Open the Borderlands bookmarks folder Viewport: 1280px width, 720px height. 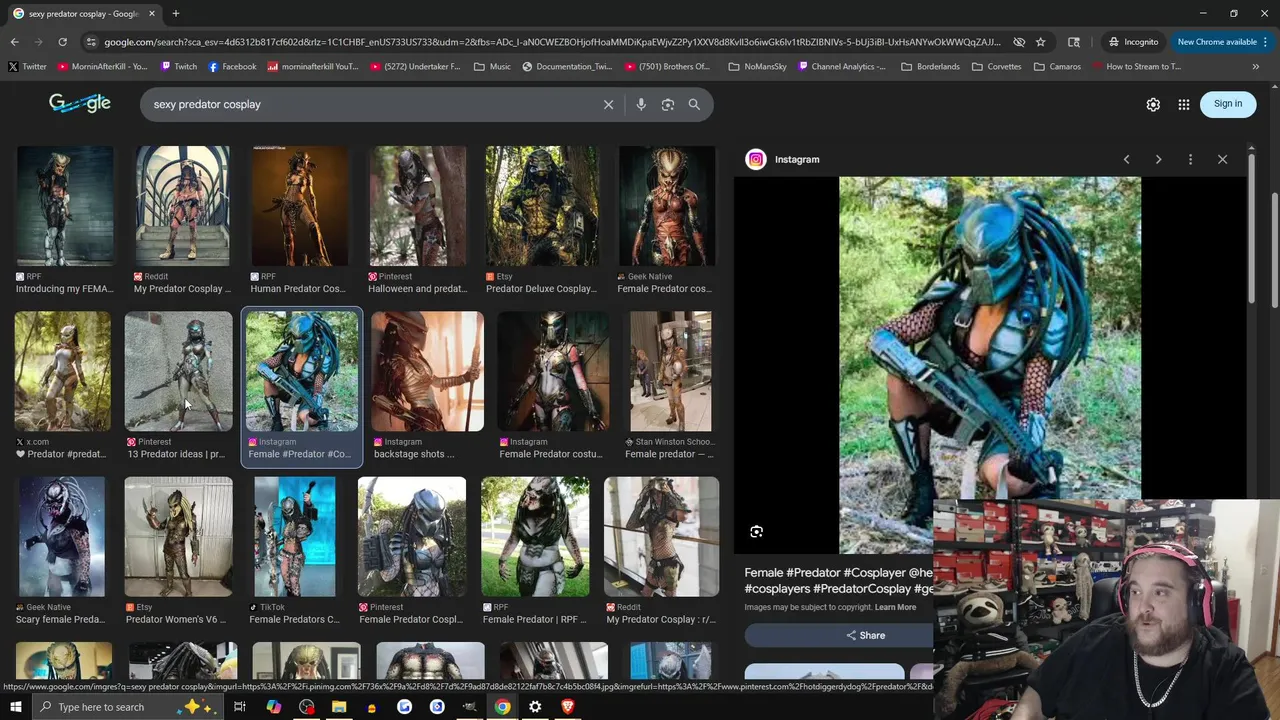[930, 67]
